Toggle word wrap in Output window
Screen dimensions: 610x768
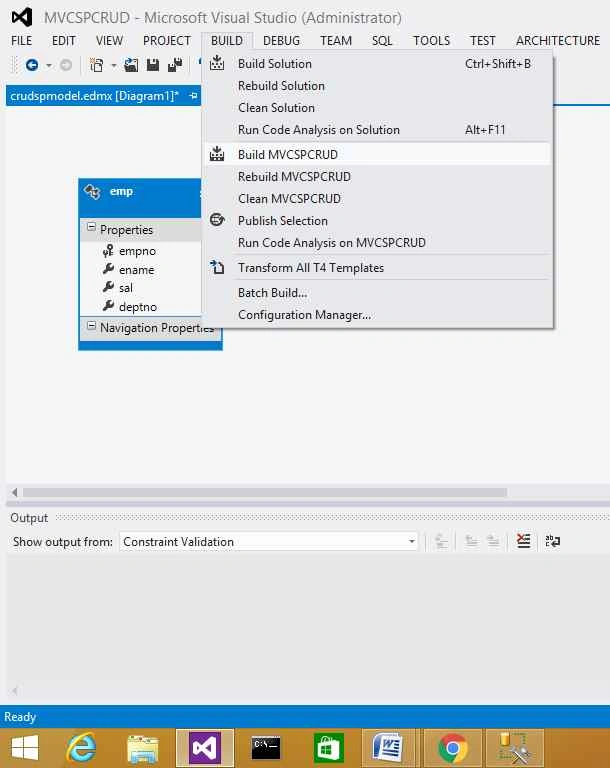tap(553, 541)
